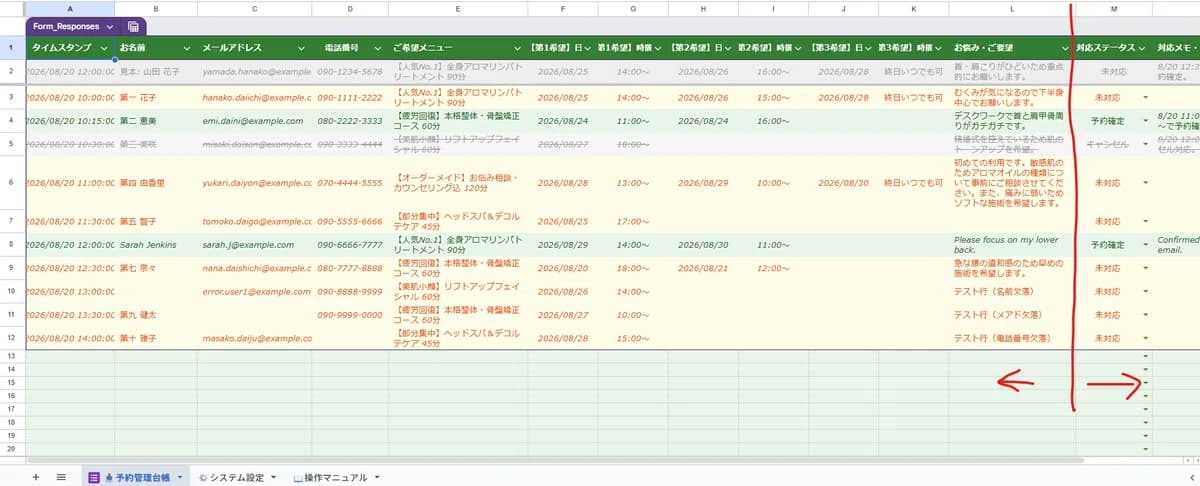Click the cell 見本: 山田 花子
The image size is (1200, 486).
[x=157, y=72]
